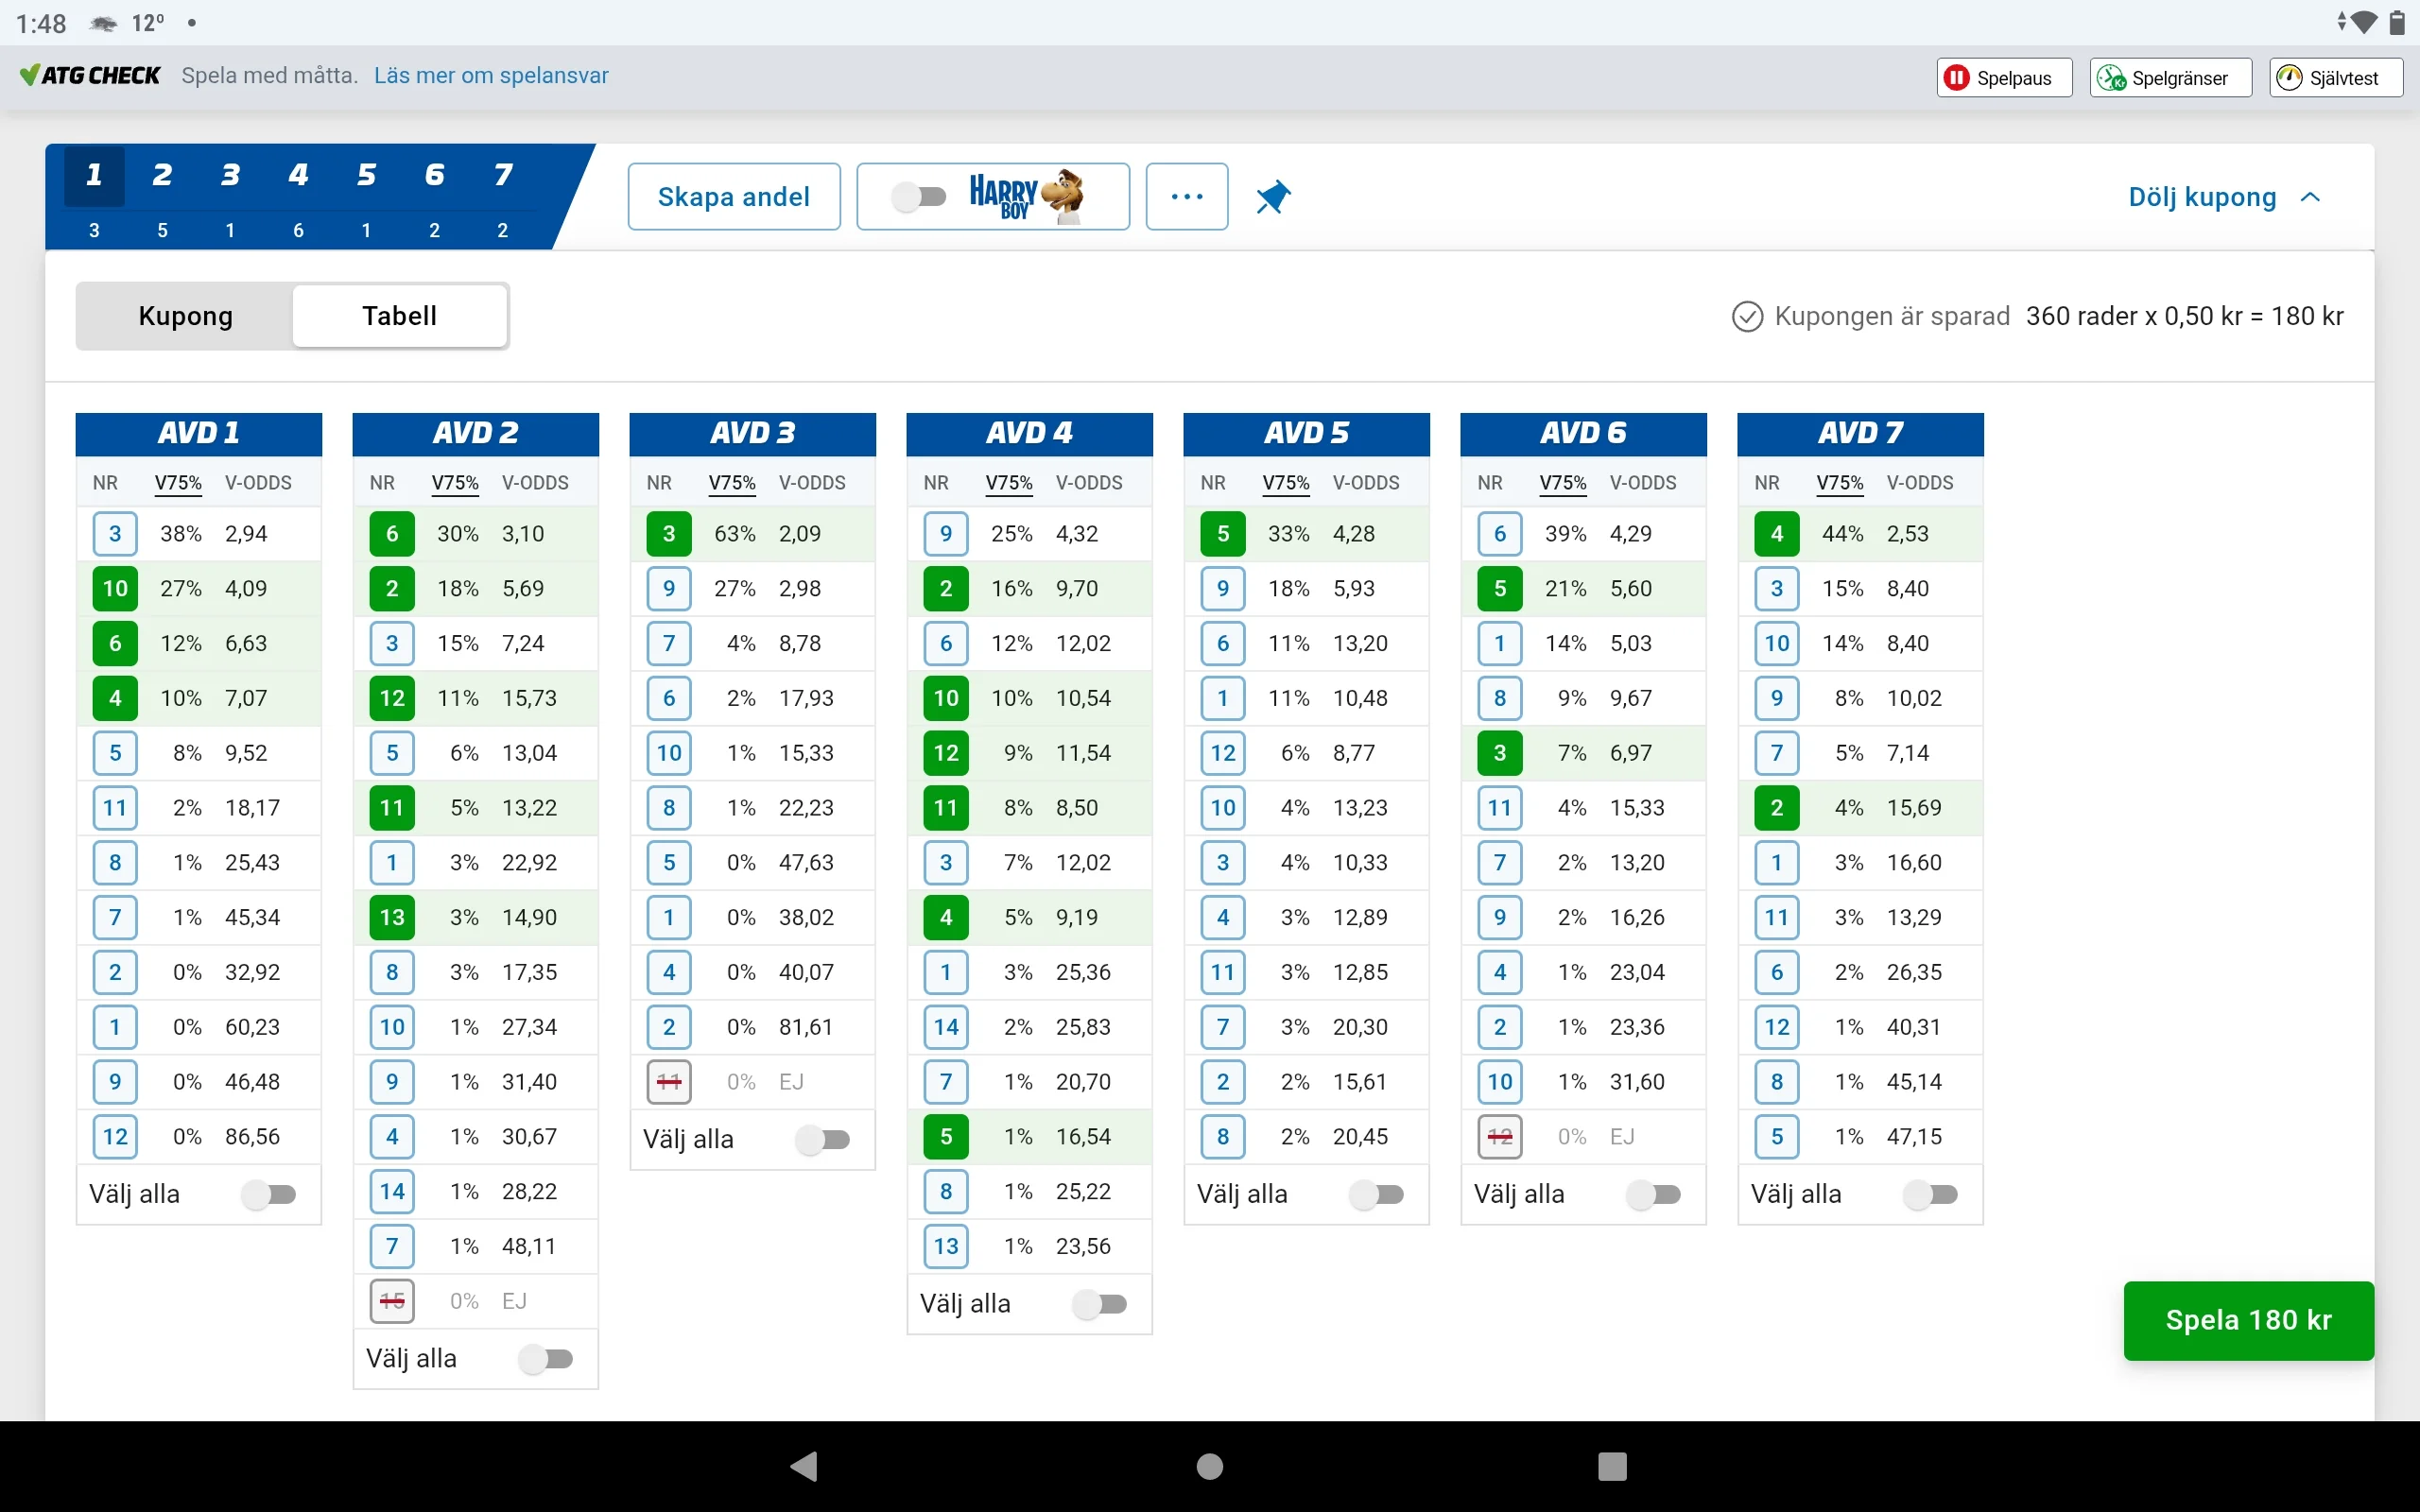Click the blue pin icon

coord(1273,197)
